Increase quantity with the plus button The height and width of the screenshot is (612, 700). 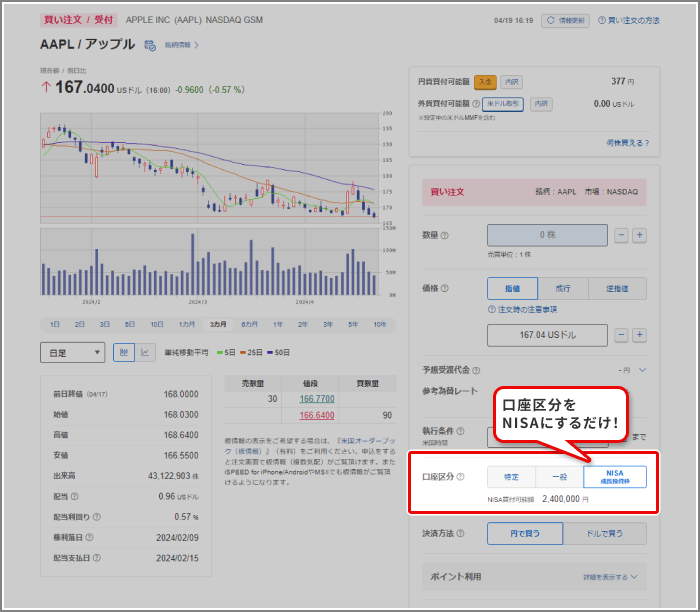pyautogui.click(x=639, y=235)
